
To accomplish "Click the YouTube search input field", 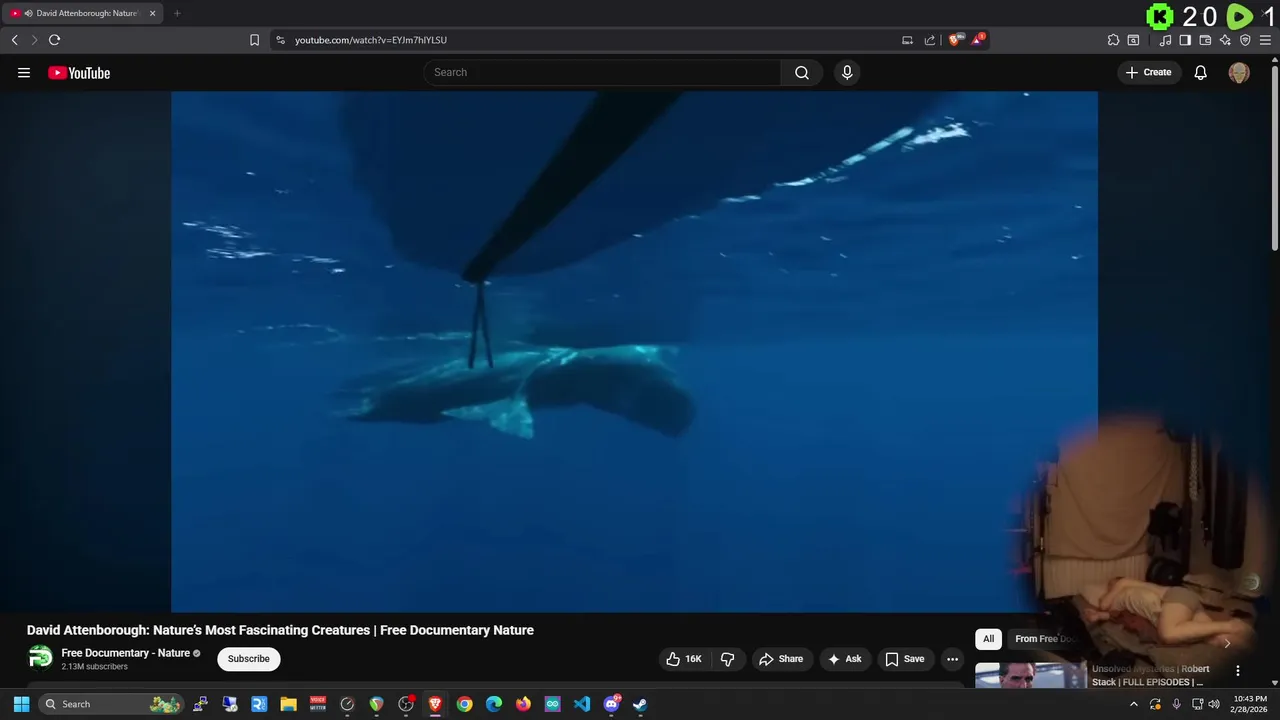I will 603,72.
